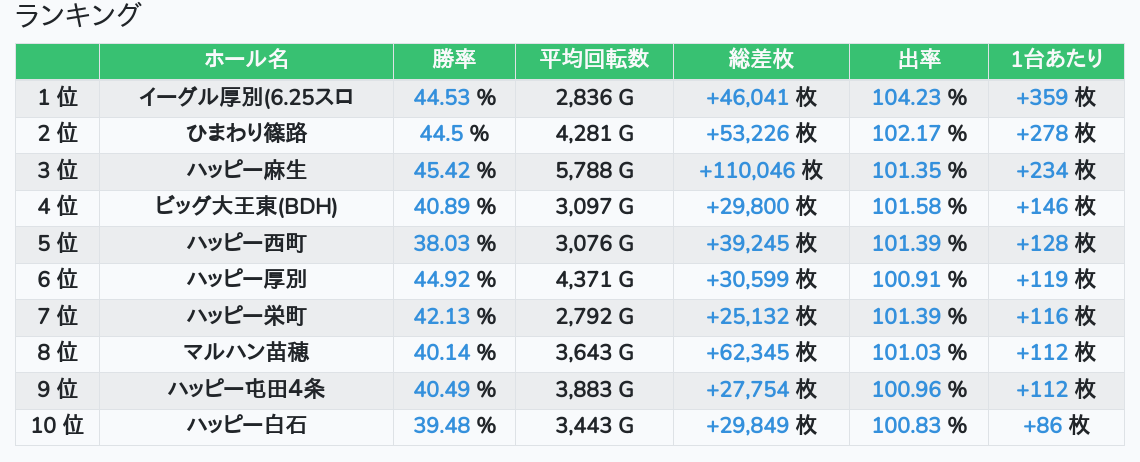Select the 平均回転数 column header
Image resolution: width=1140 pixels, height=462 pixels.
point(594,60)
